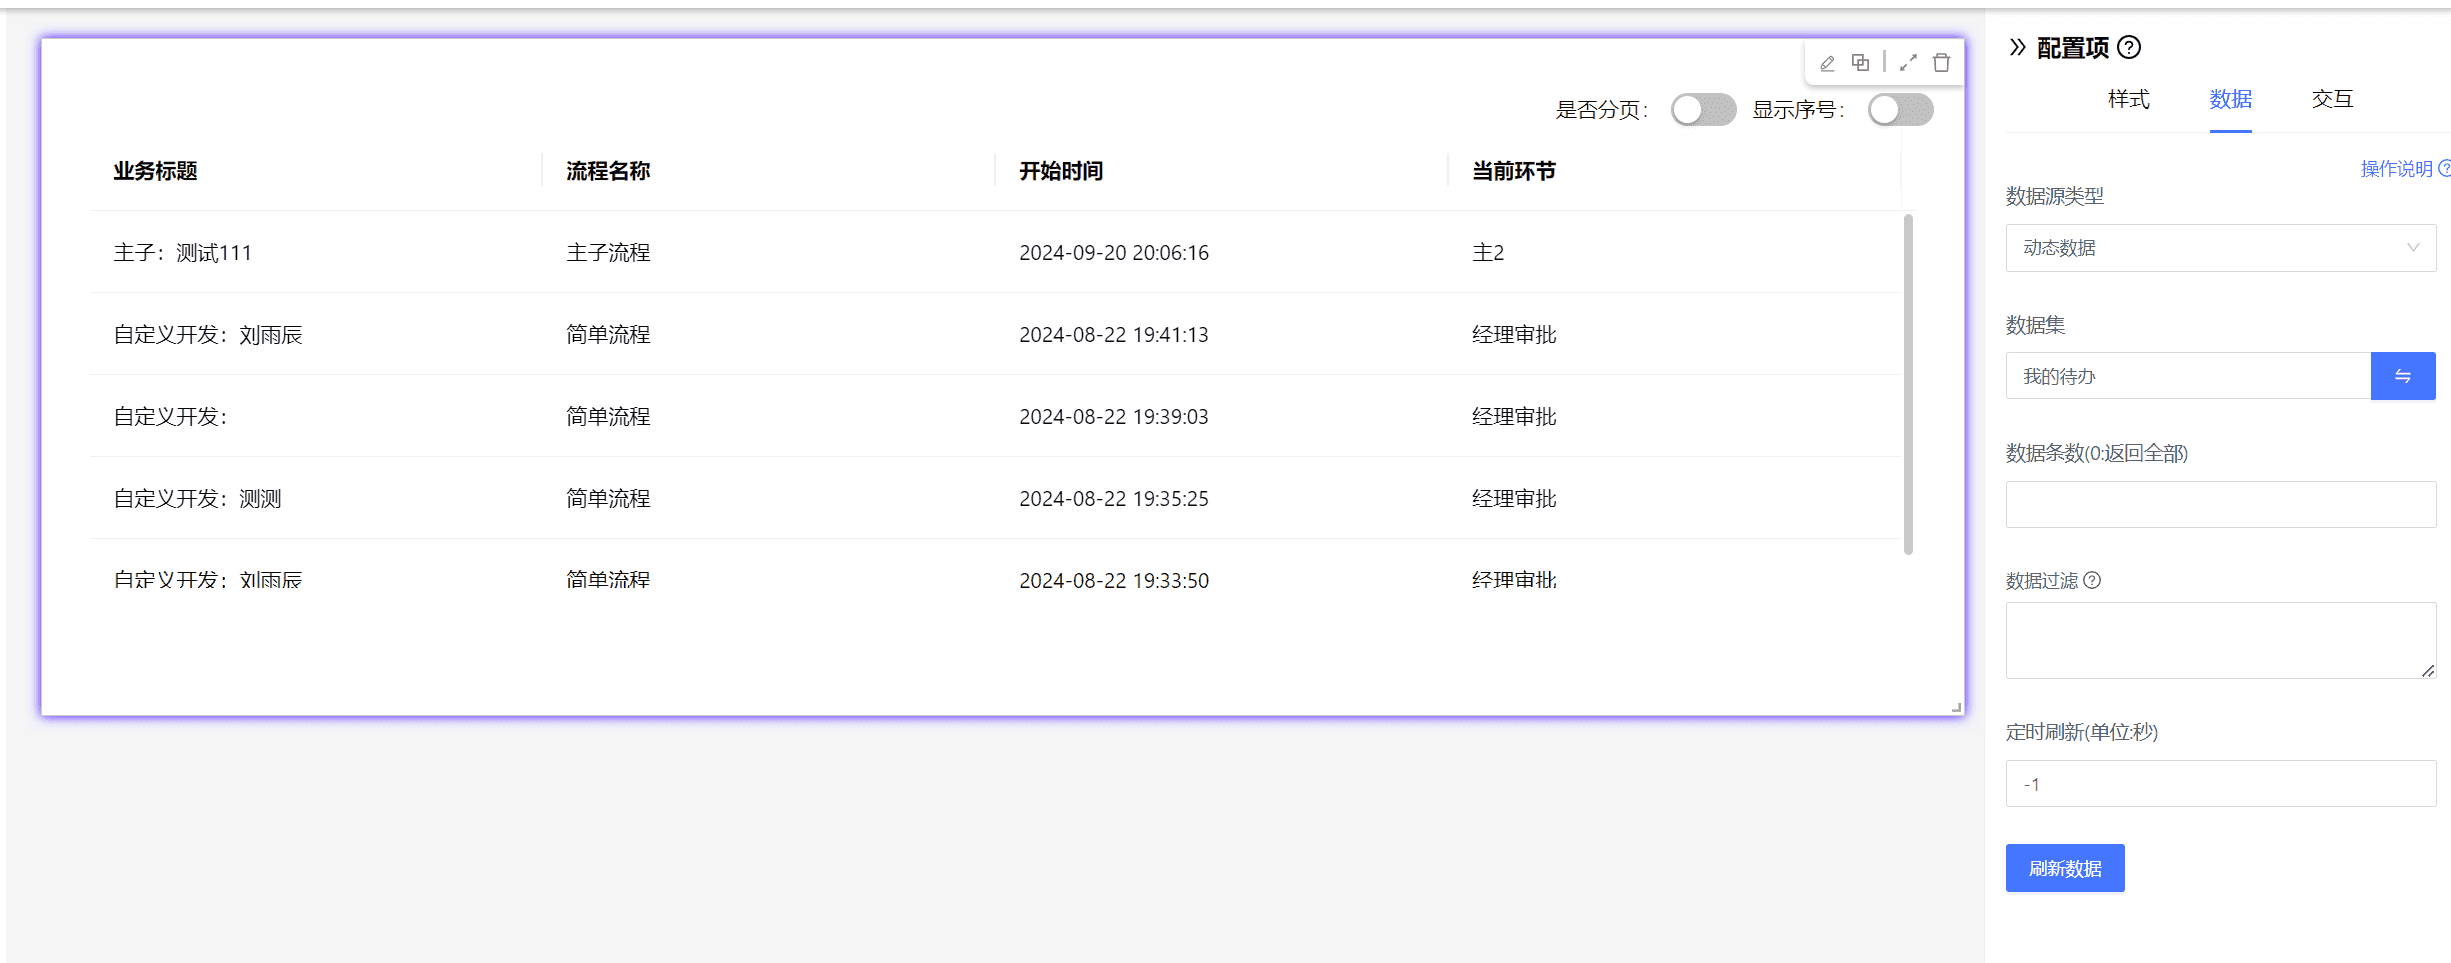Click the help icon next to 数据过滤

pyautogui.click(x=2092, y=580)
